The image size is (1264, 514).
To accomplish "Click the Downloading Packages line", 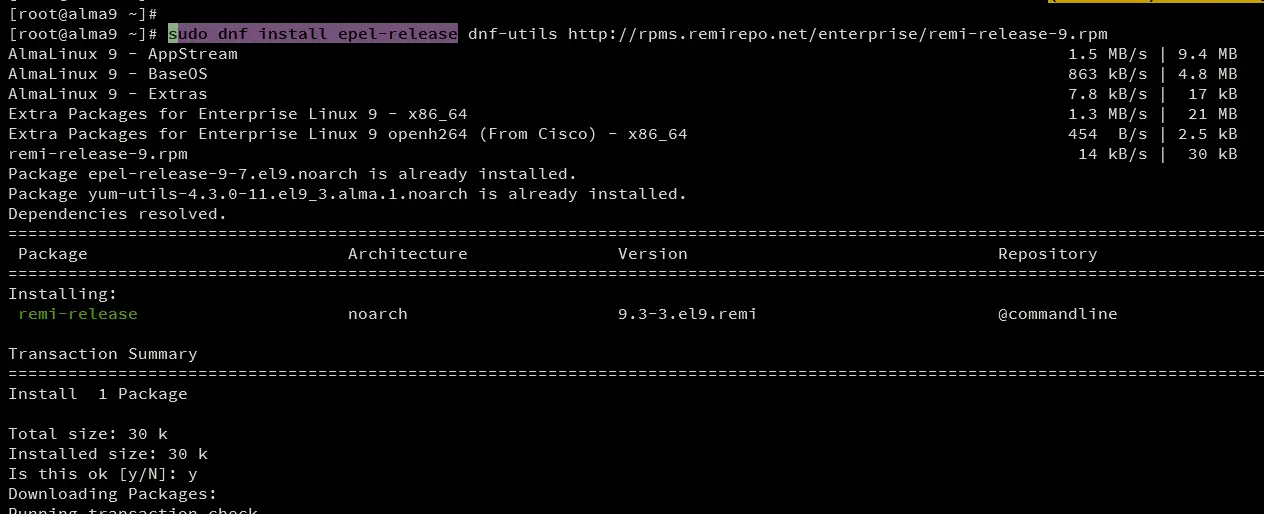I will coord(113,494).
